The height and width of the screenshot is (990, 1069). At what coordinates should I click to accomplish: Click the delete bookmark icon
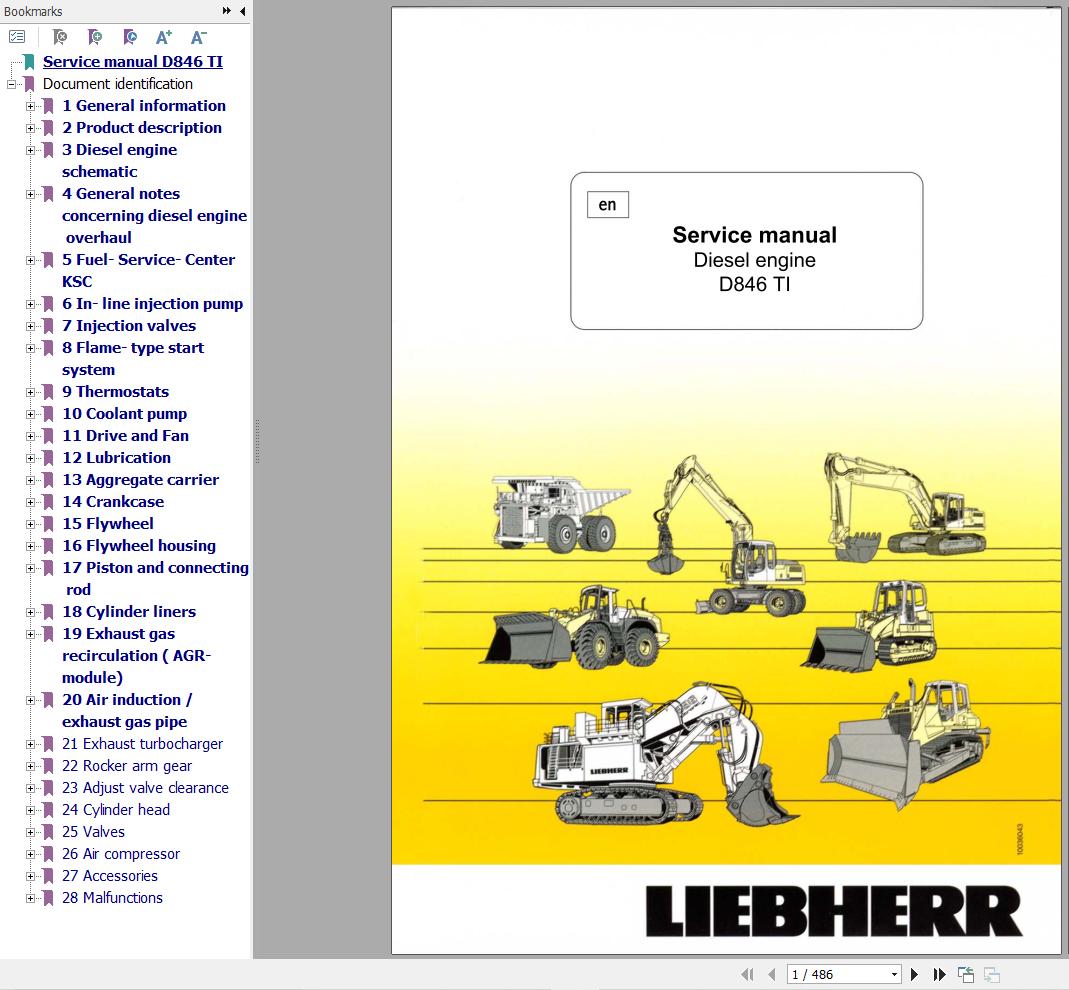[x=60, y=37]
